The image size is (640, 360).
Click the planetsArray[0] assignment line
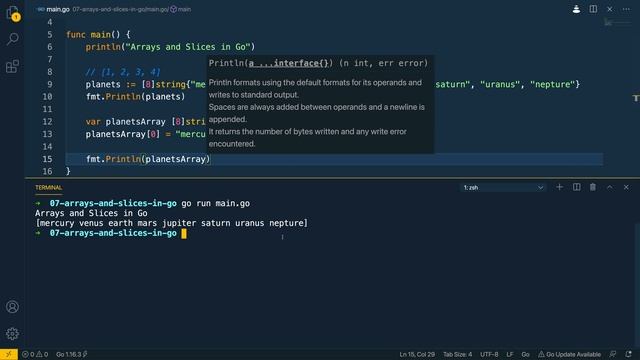point(145,134)
